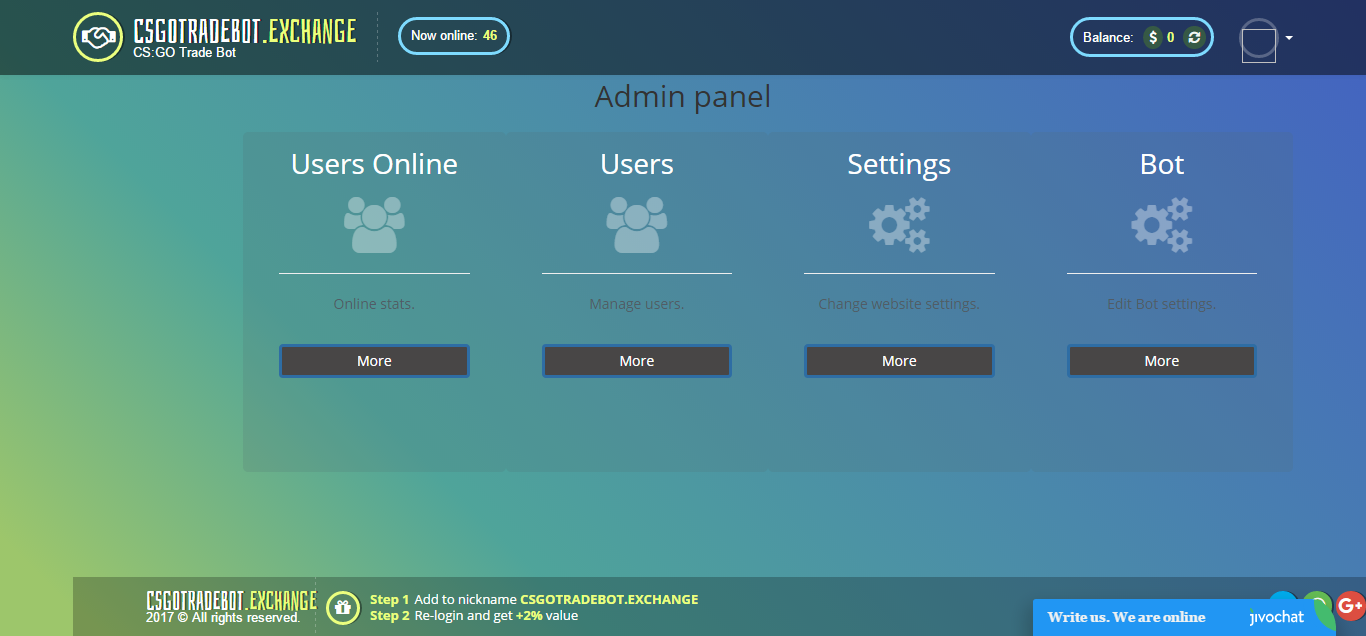Click the Users Online heading

coord(374,164)
